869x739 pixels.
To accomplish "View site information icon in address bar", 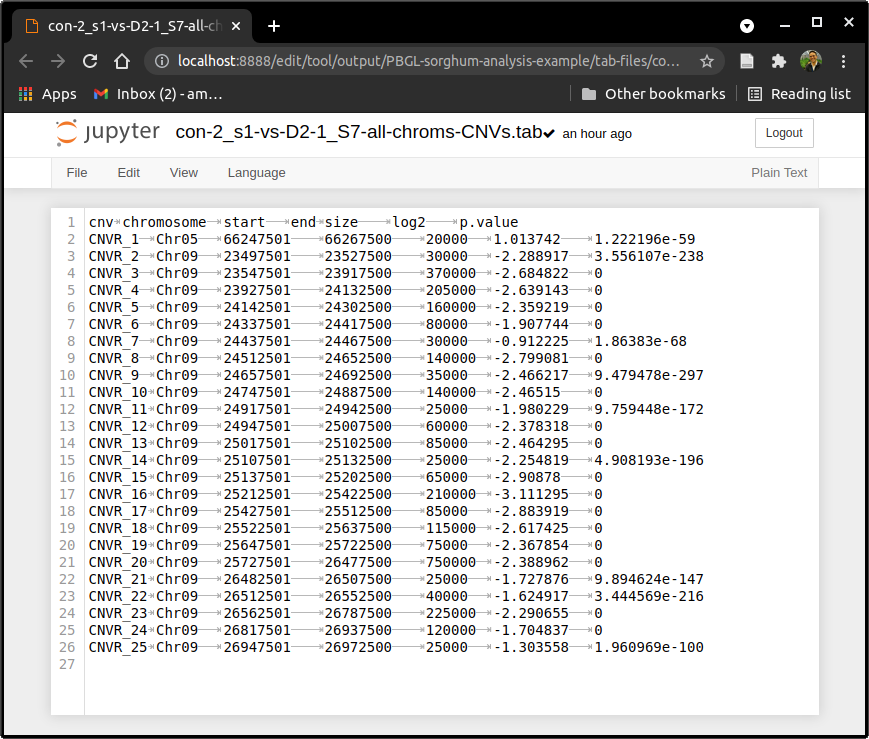I will coord(161,61).
